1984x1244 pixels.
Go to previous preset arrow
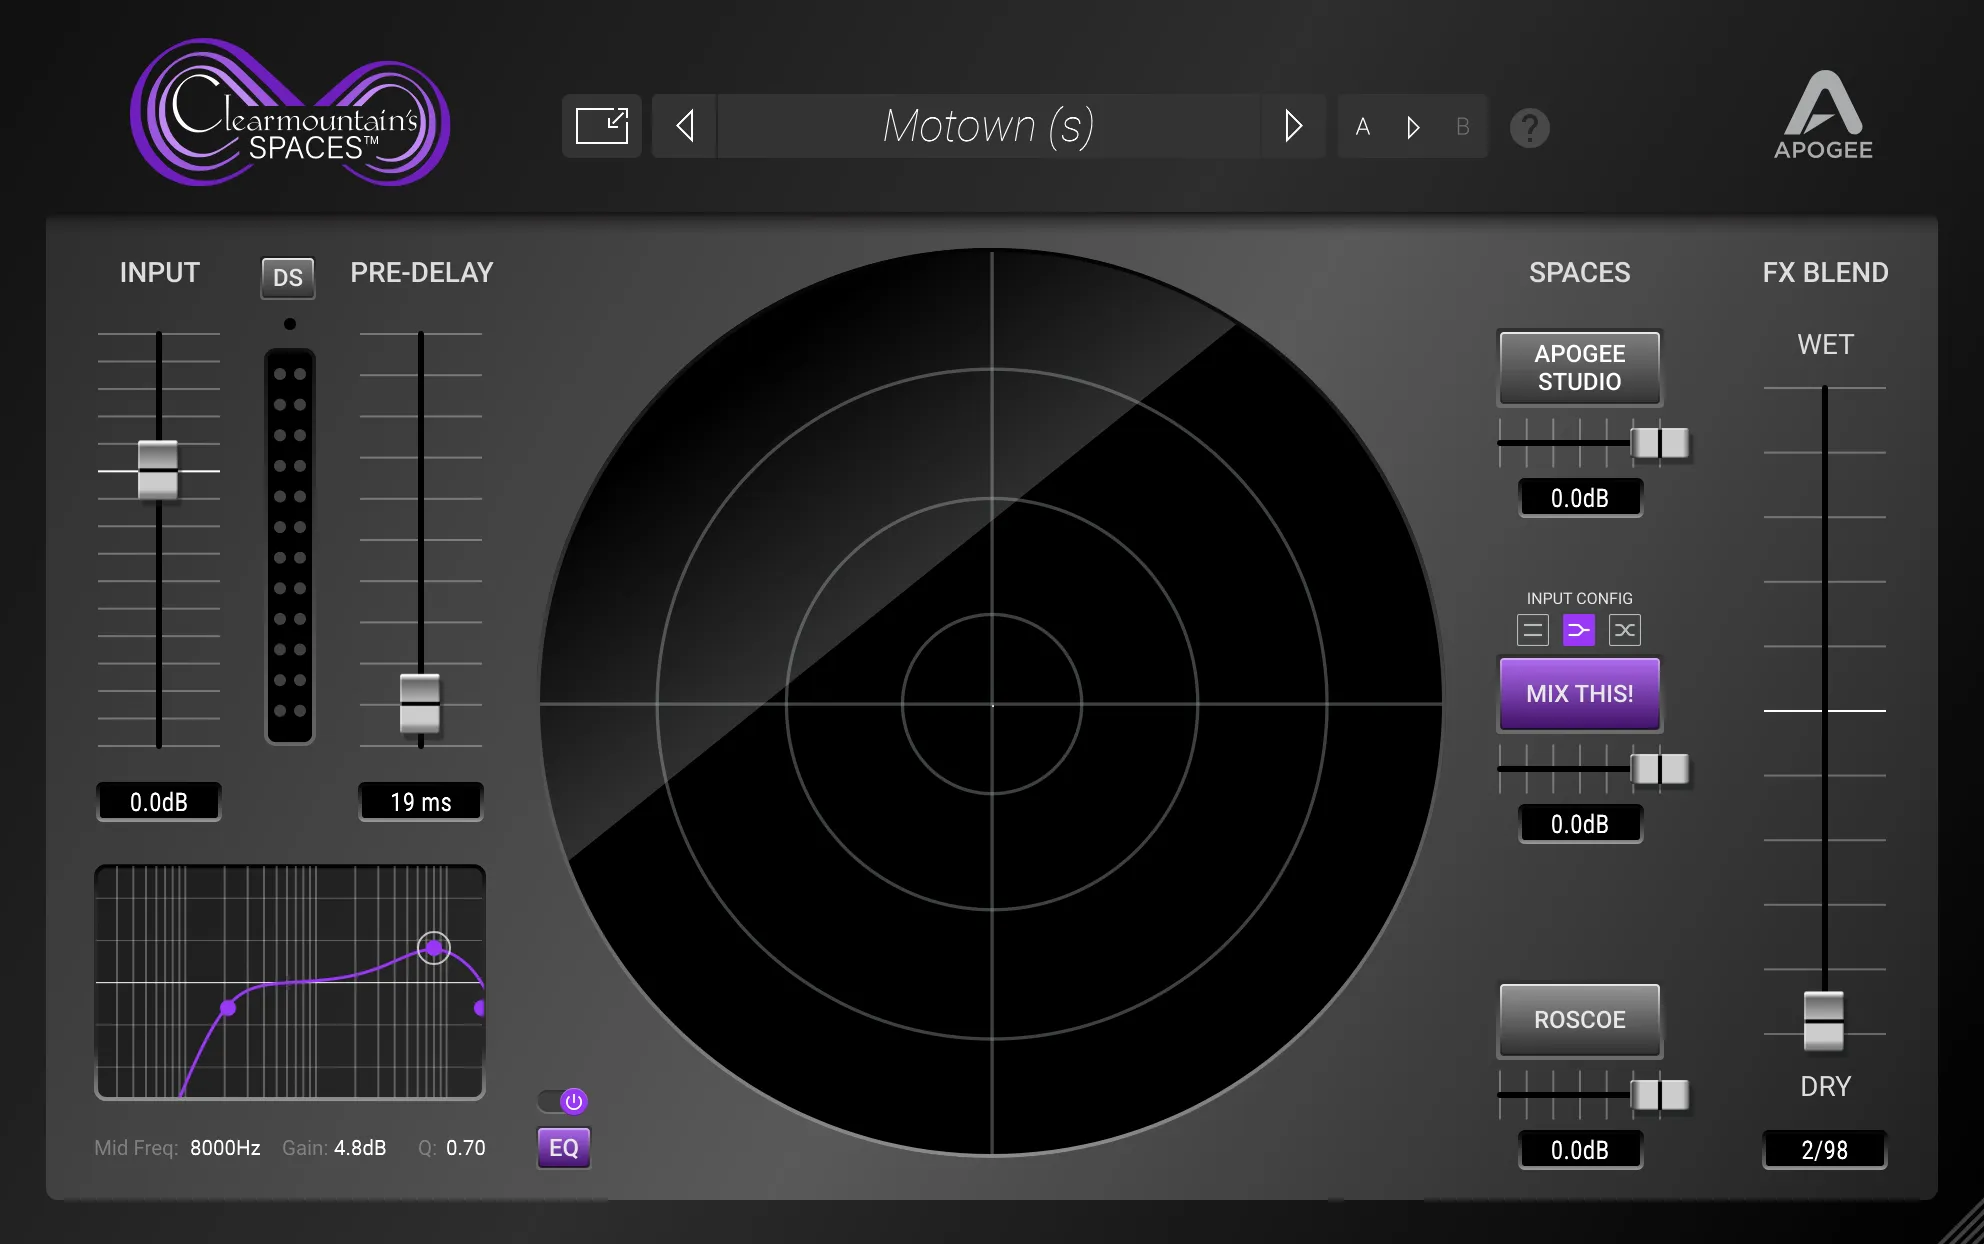(x=685, y=126)
